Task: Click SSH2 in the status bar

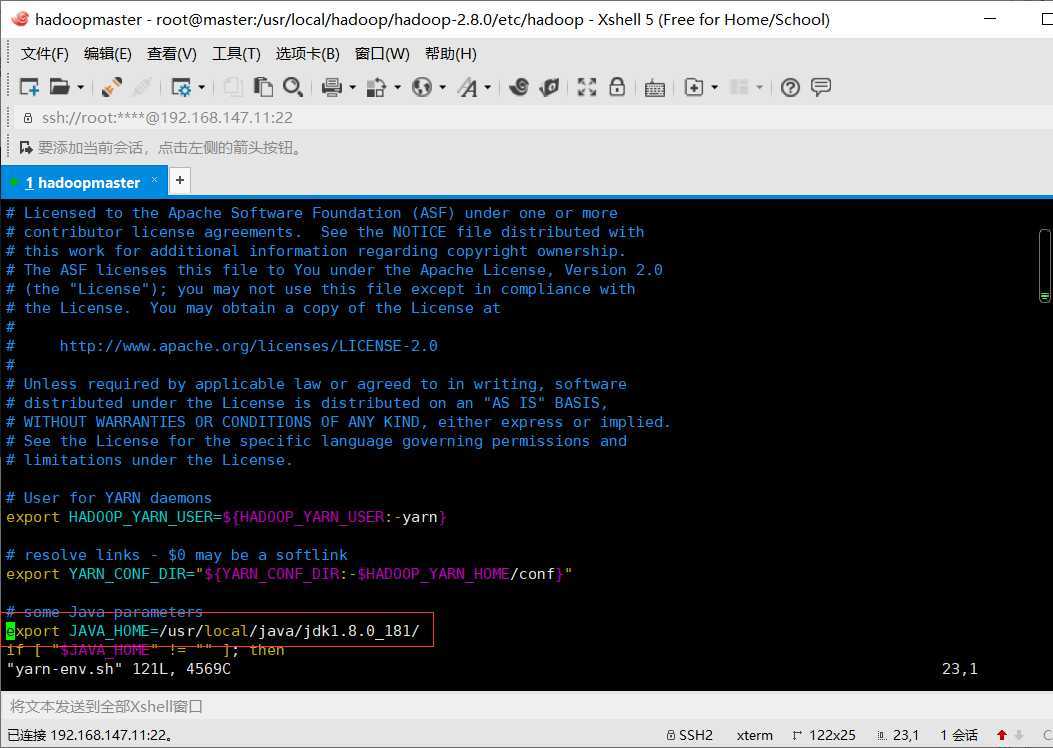Action: coord(690,735)
